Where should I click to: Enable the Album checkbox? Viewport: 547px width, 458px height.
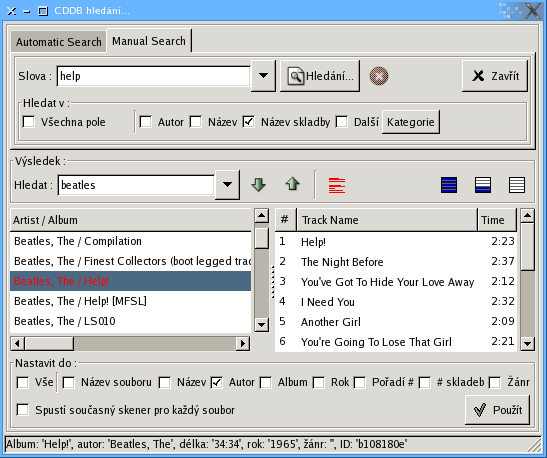click(265, 382)
